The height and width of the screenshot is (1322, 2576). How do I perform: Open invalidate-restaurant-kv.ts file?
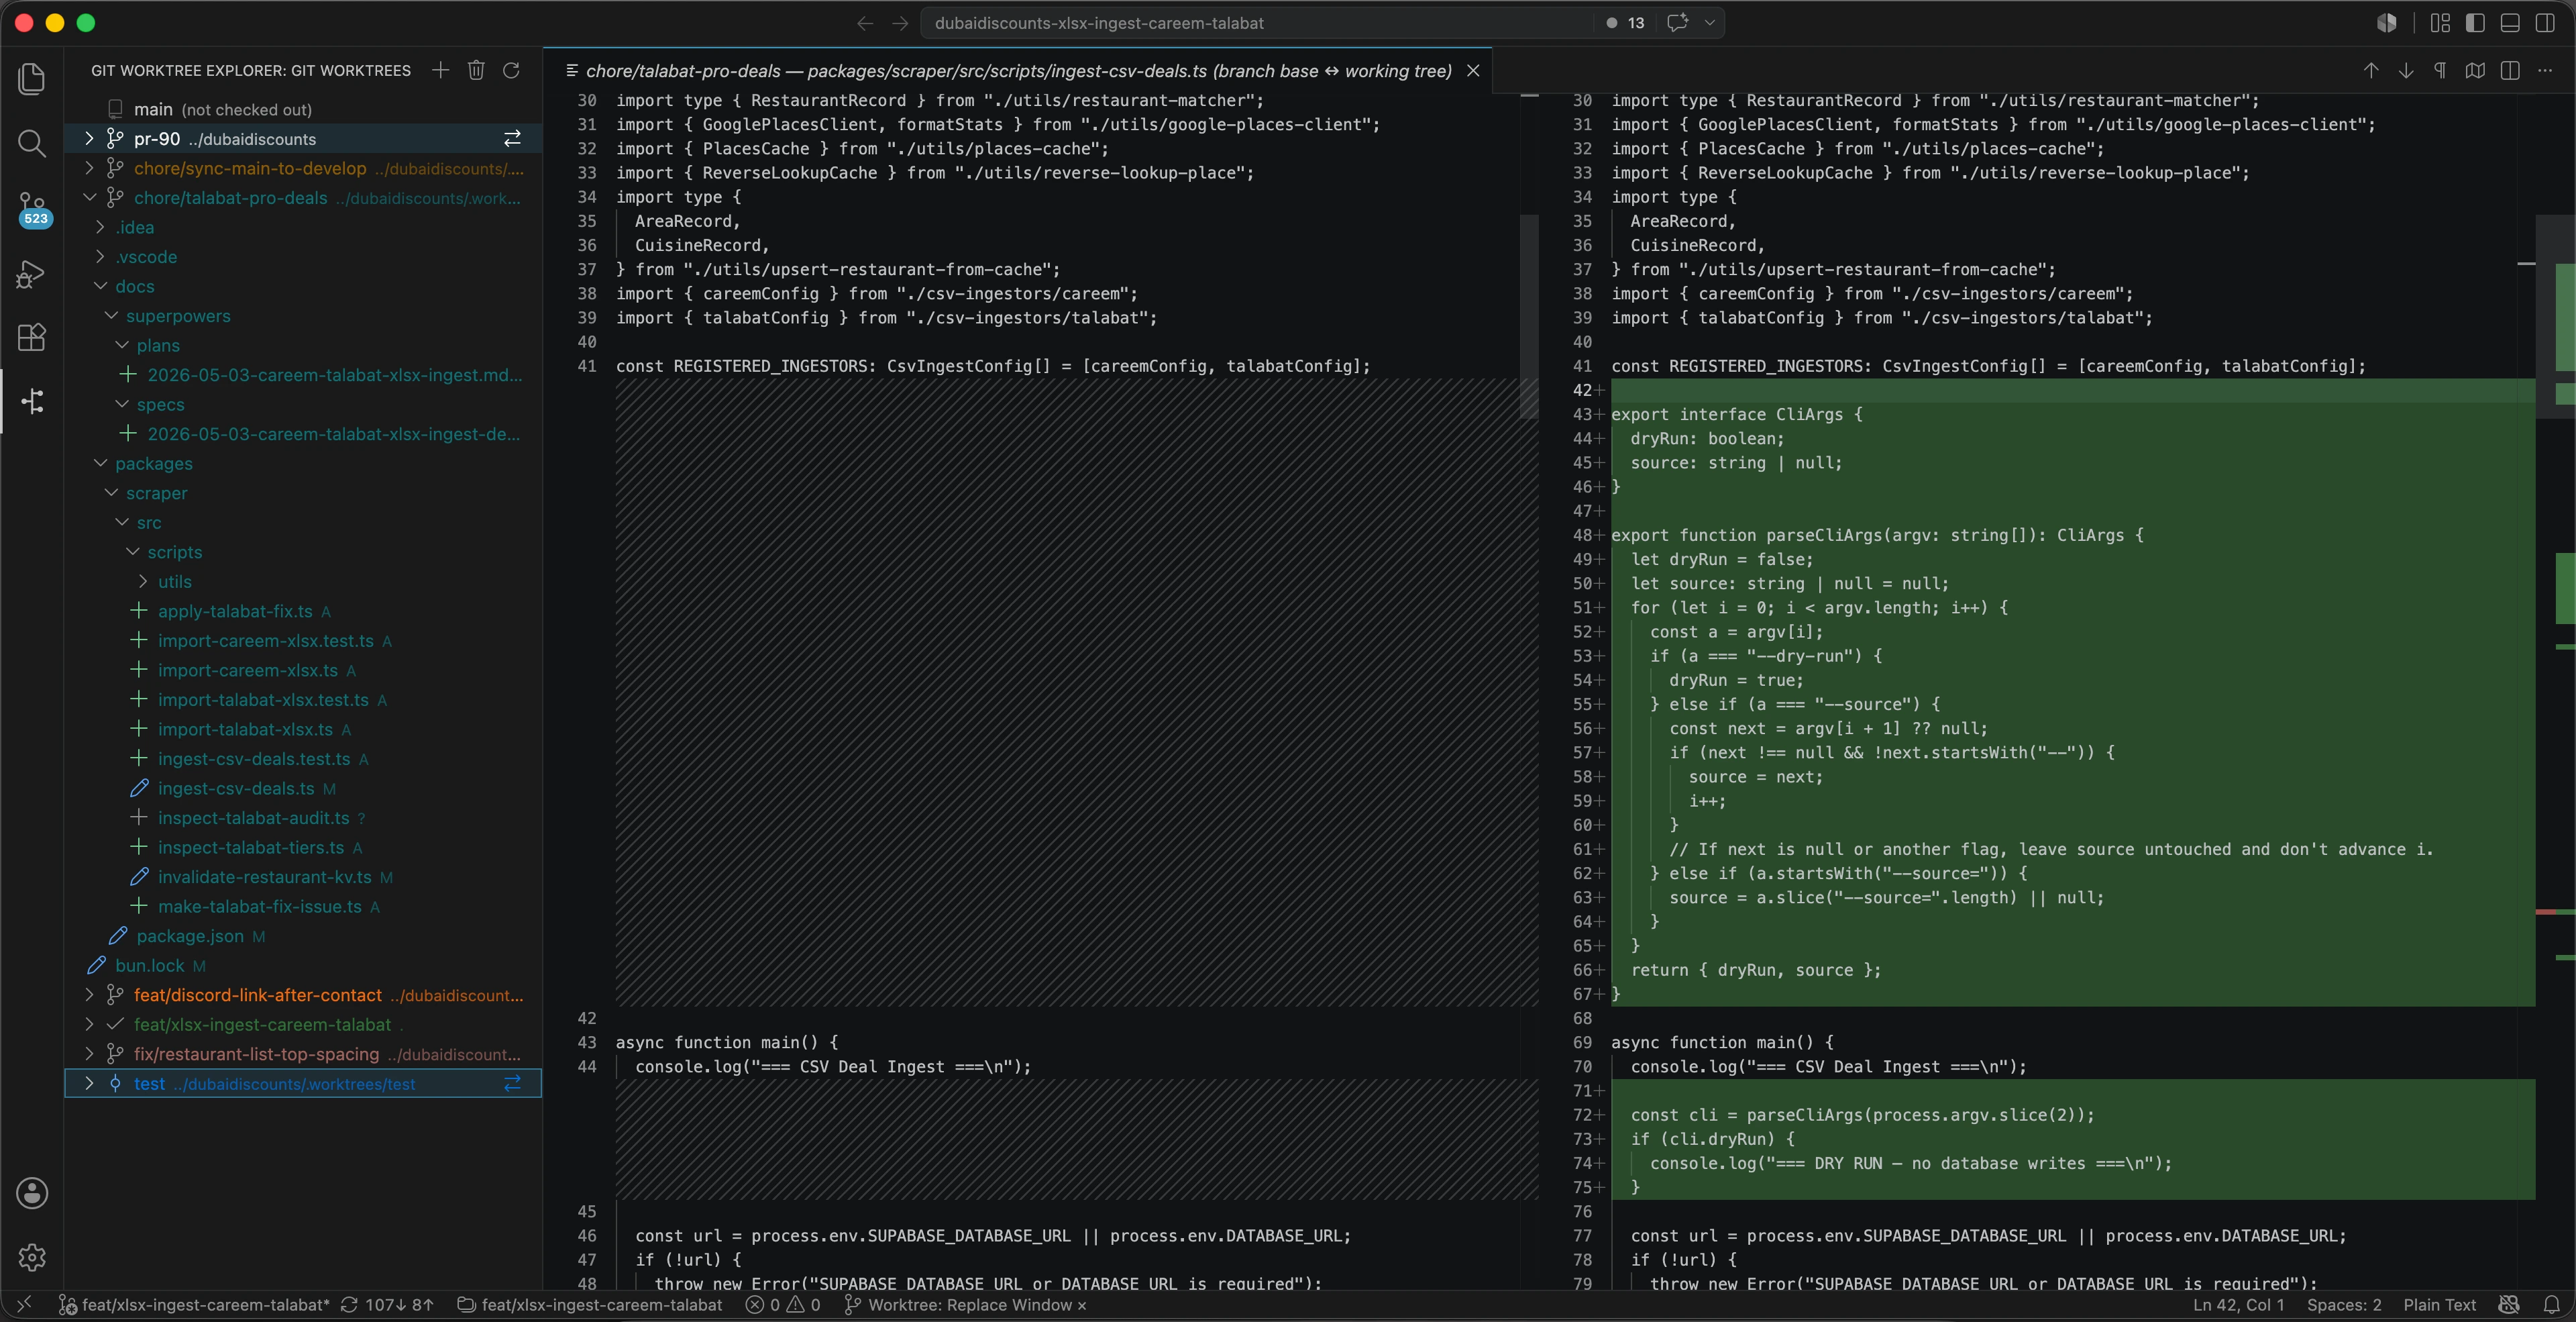click(x=264, y=877)
